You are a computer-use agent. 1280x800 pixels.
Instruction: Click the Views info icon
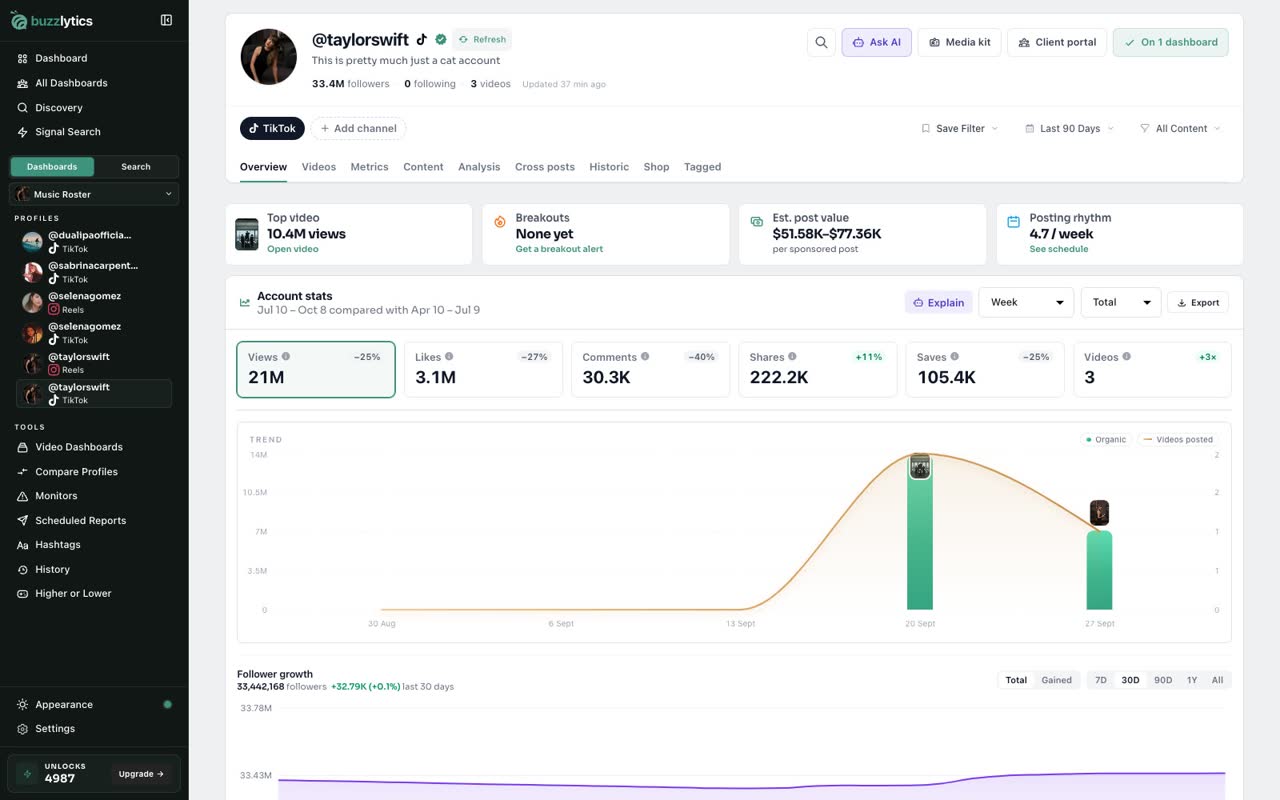tap(286, 356)
